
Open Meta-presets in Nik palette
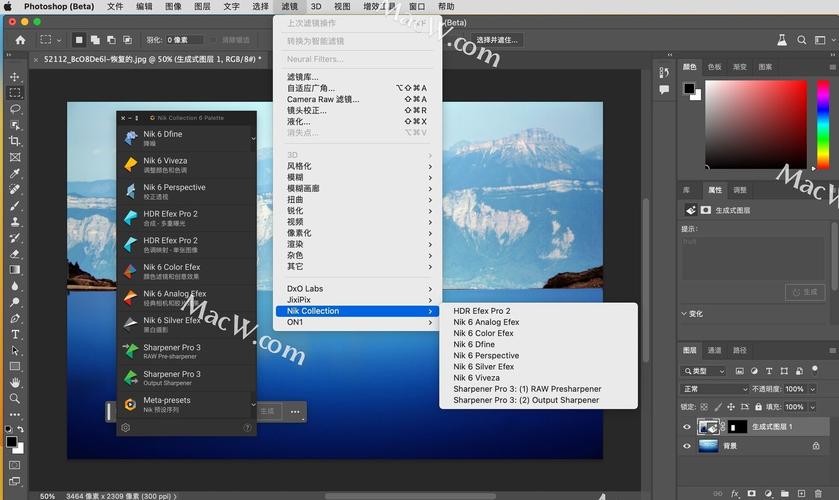185,405
